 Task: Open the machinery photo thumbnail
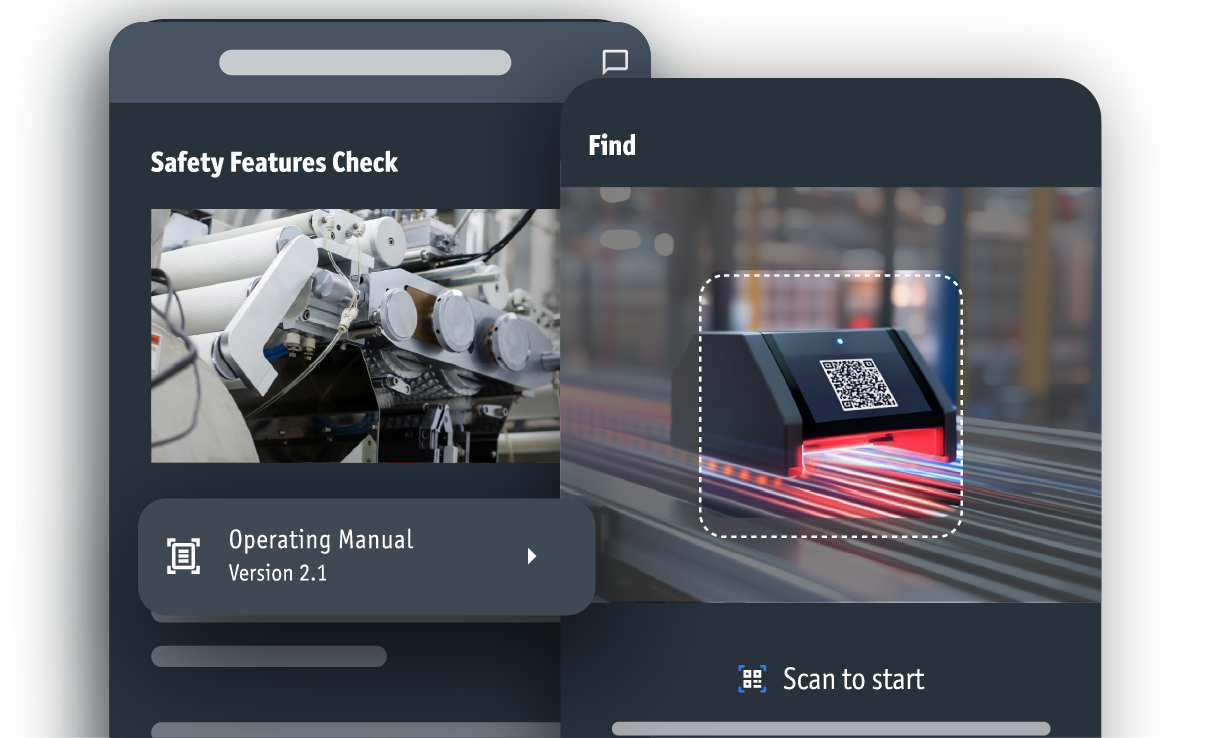355,336
